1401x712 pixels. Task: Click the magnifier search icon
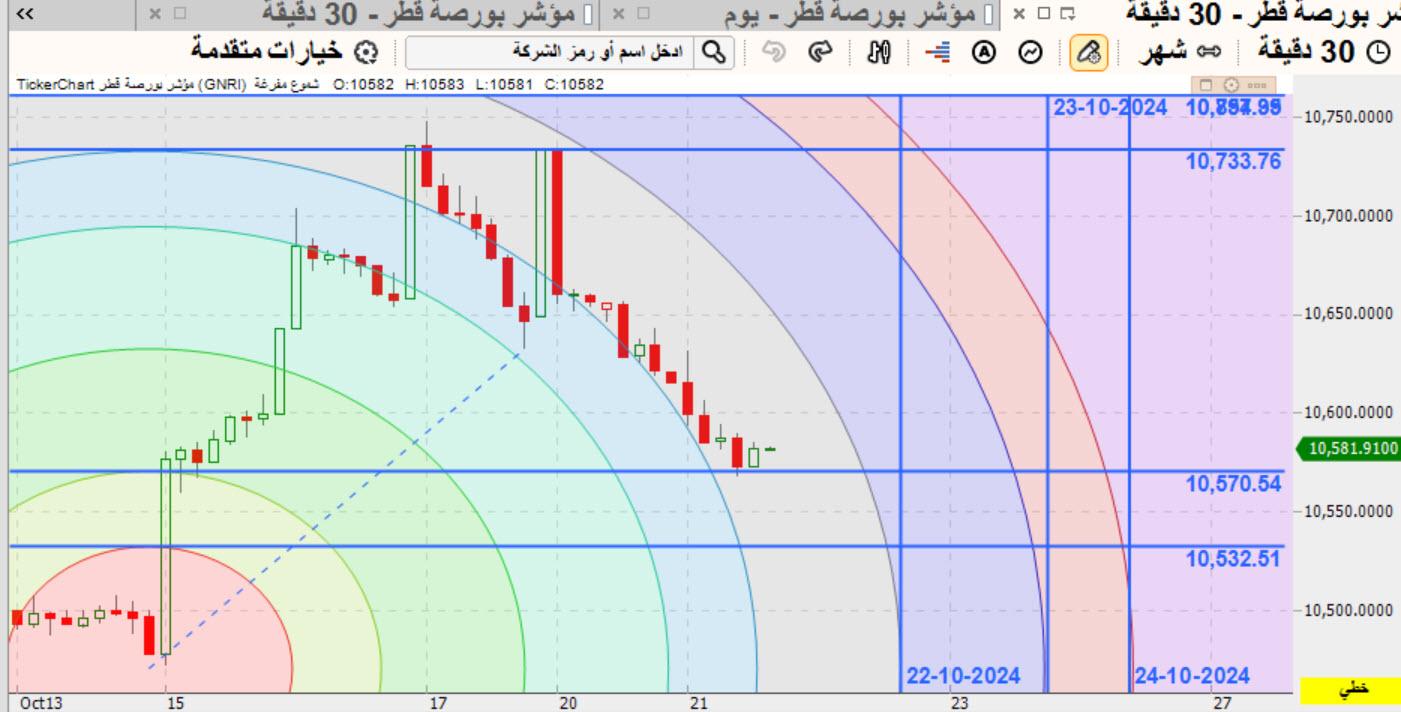(716, 53)
